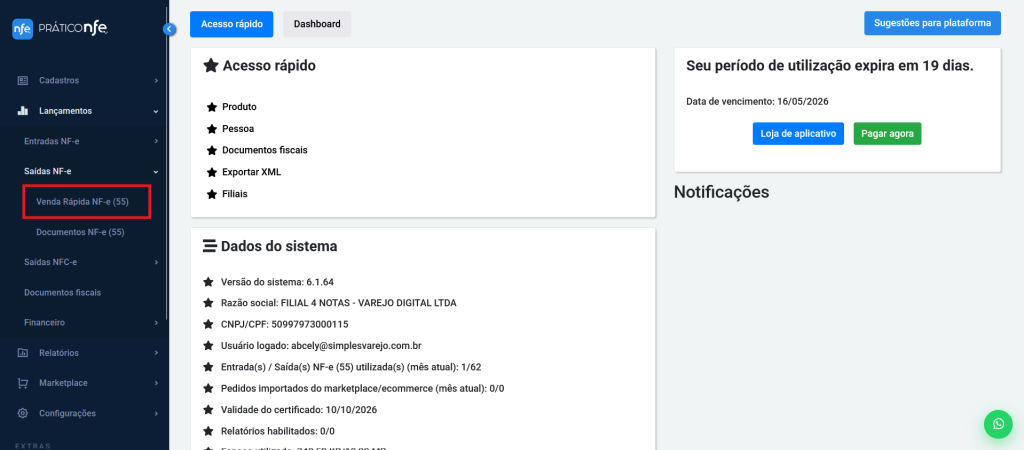Open the Exportar XML quick link
Screen dimensions: 1024x450
pos(251,172)
